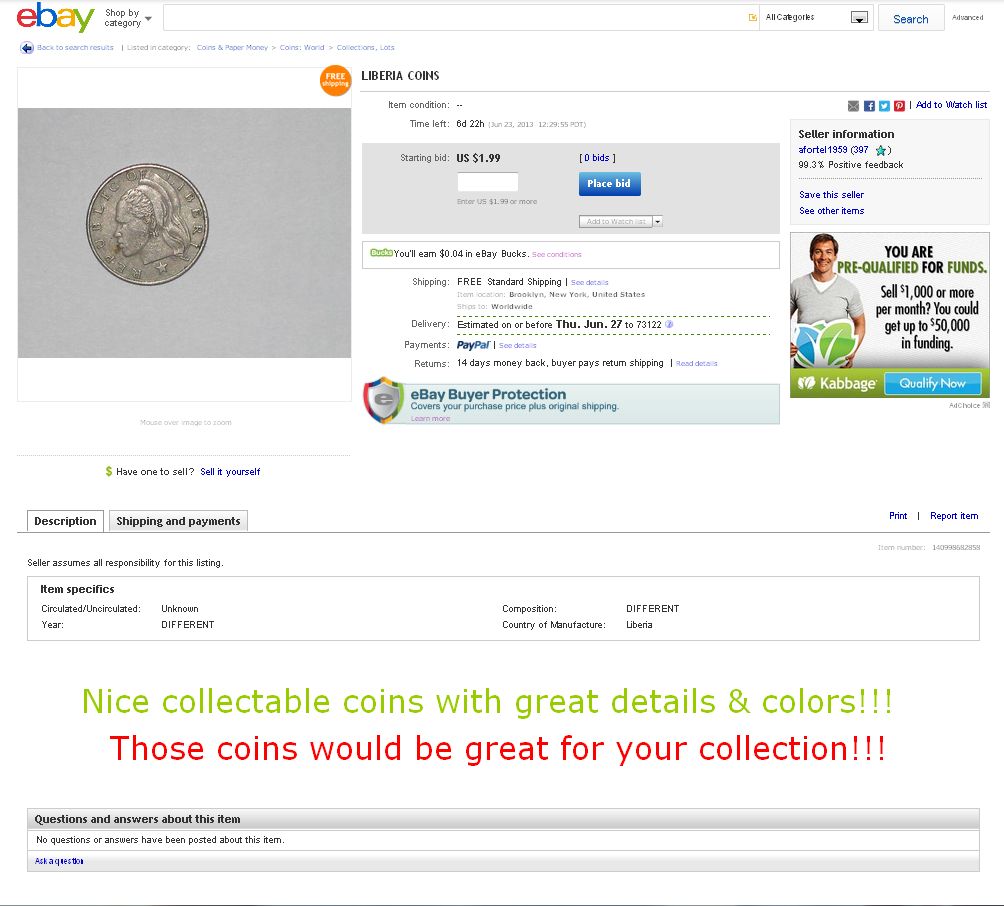The width and height of the screenshot is (1004, 906).
Task: Click the bid amount input field
Action: [488, 182]
